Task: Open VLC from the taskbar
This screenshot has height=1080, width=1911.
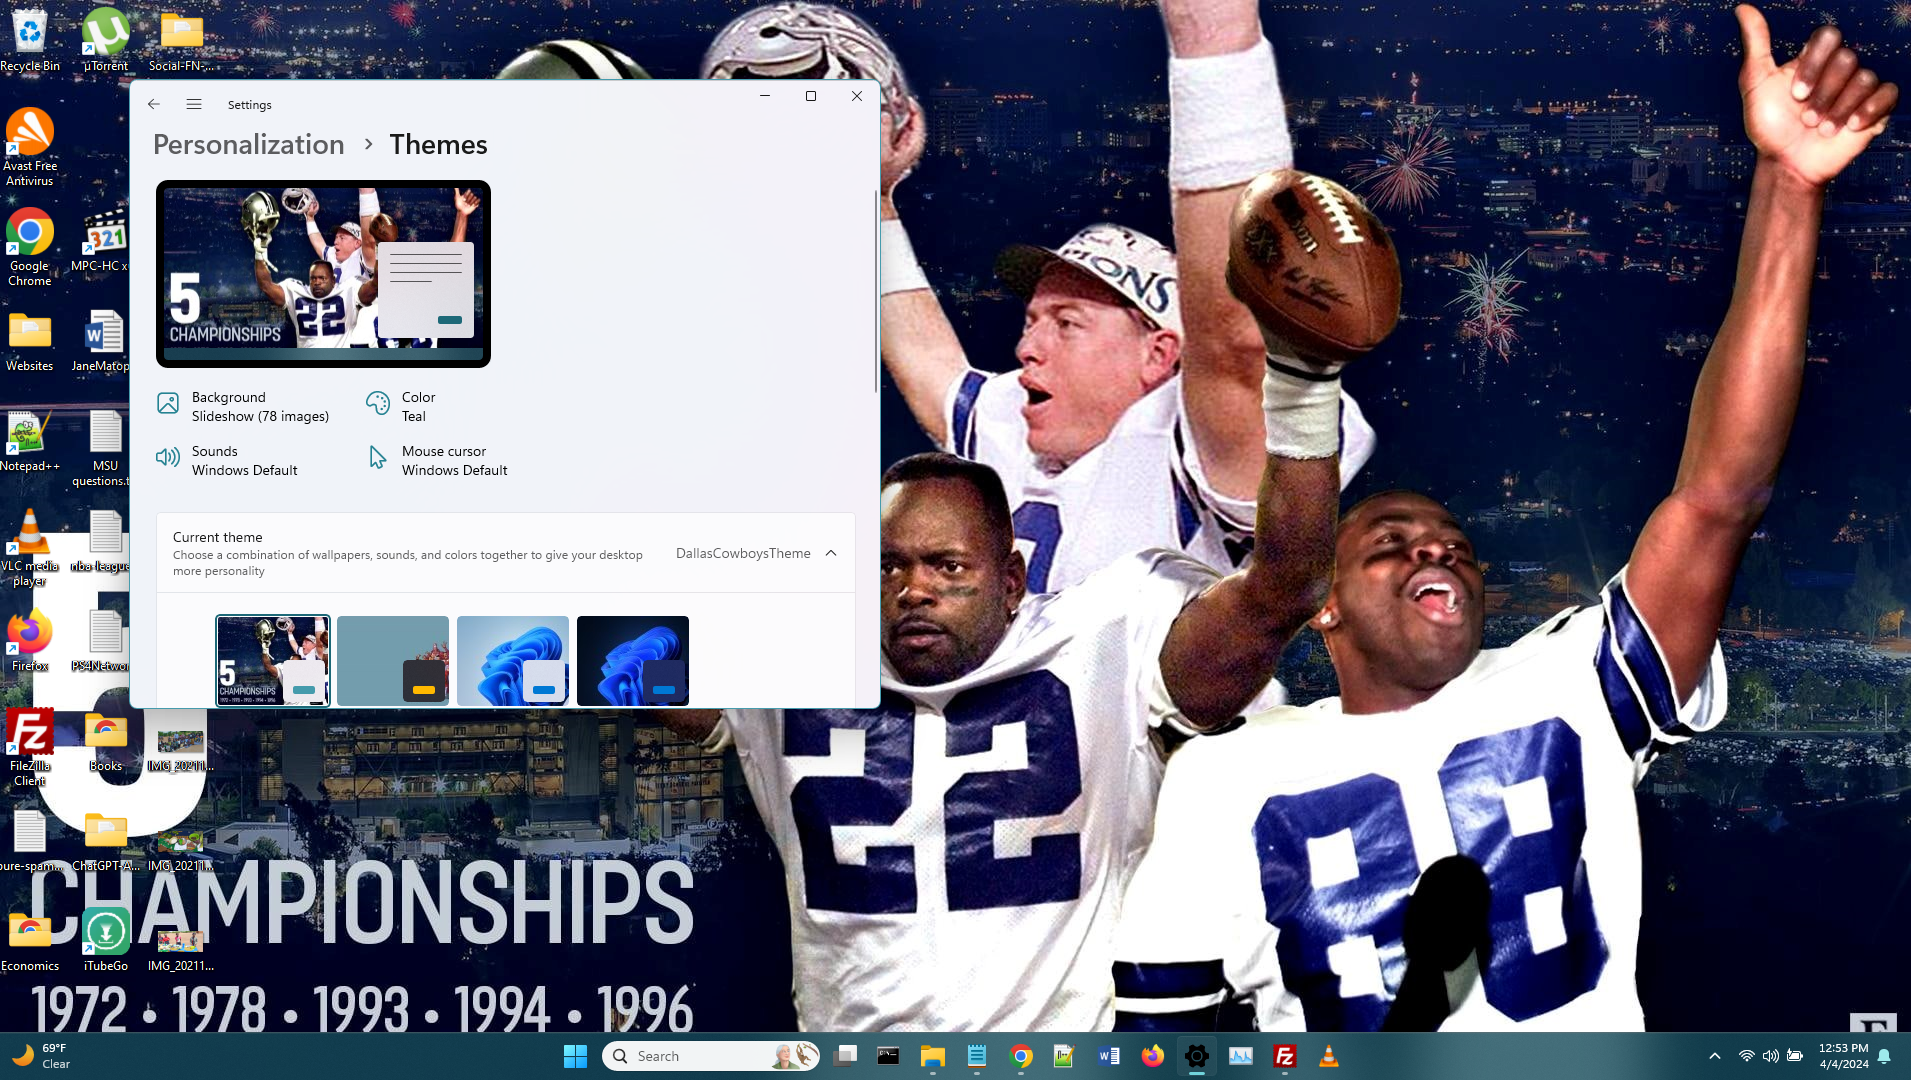Action: (1329, 1056)
